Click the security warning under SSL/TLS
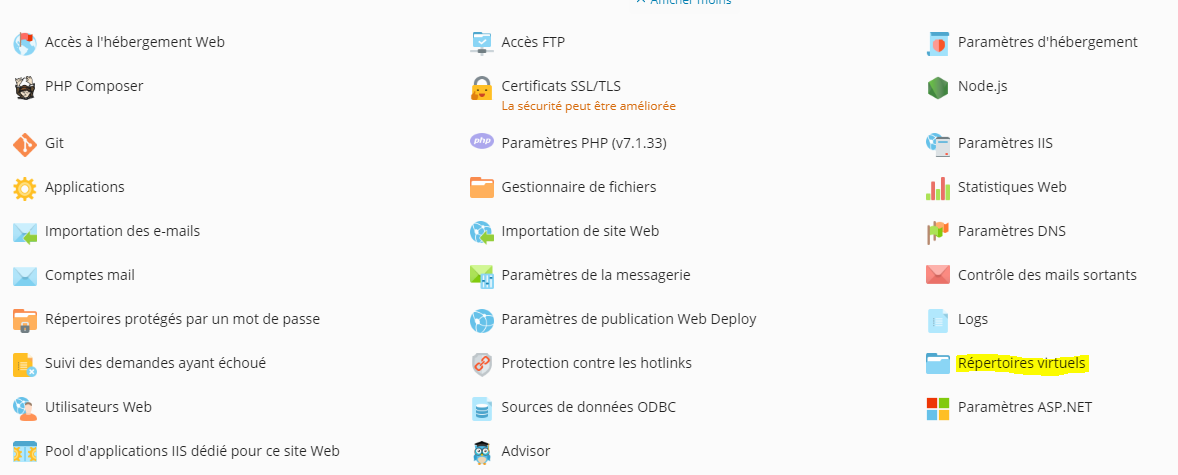Image resolution: width=1178 pixels, height=475 pixels. click(x=588, y=106)
